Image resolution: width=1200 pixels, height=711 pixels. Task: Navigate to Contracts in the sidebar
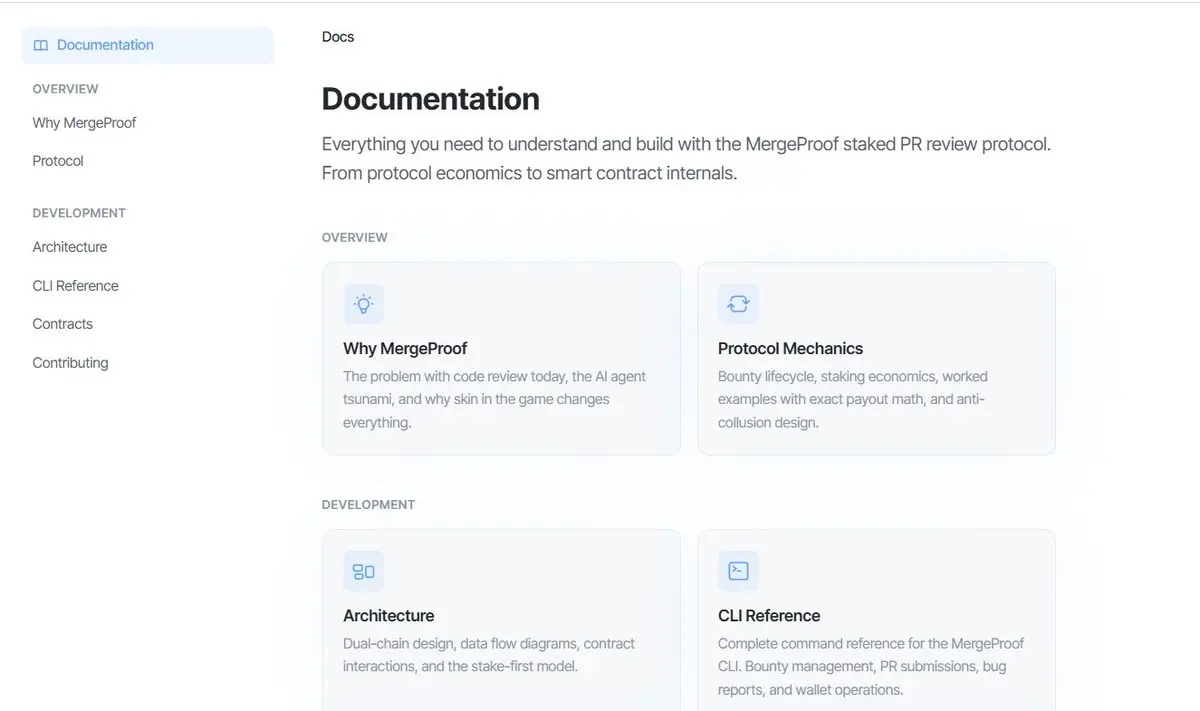pos(62,324)
